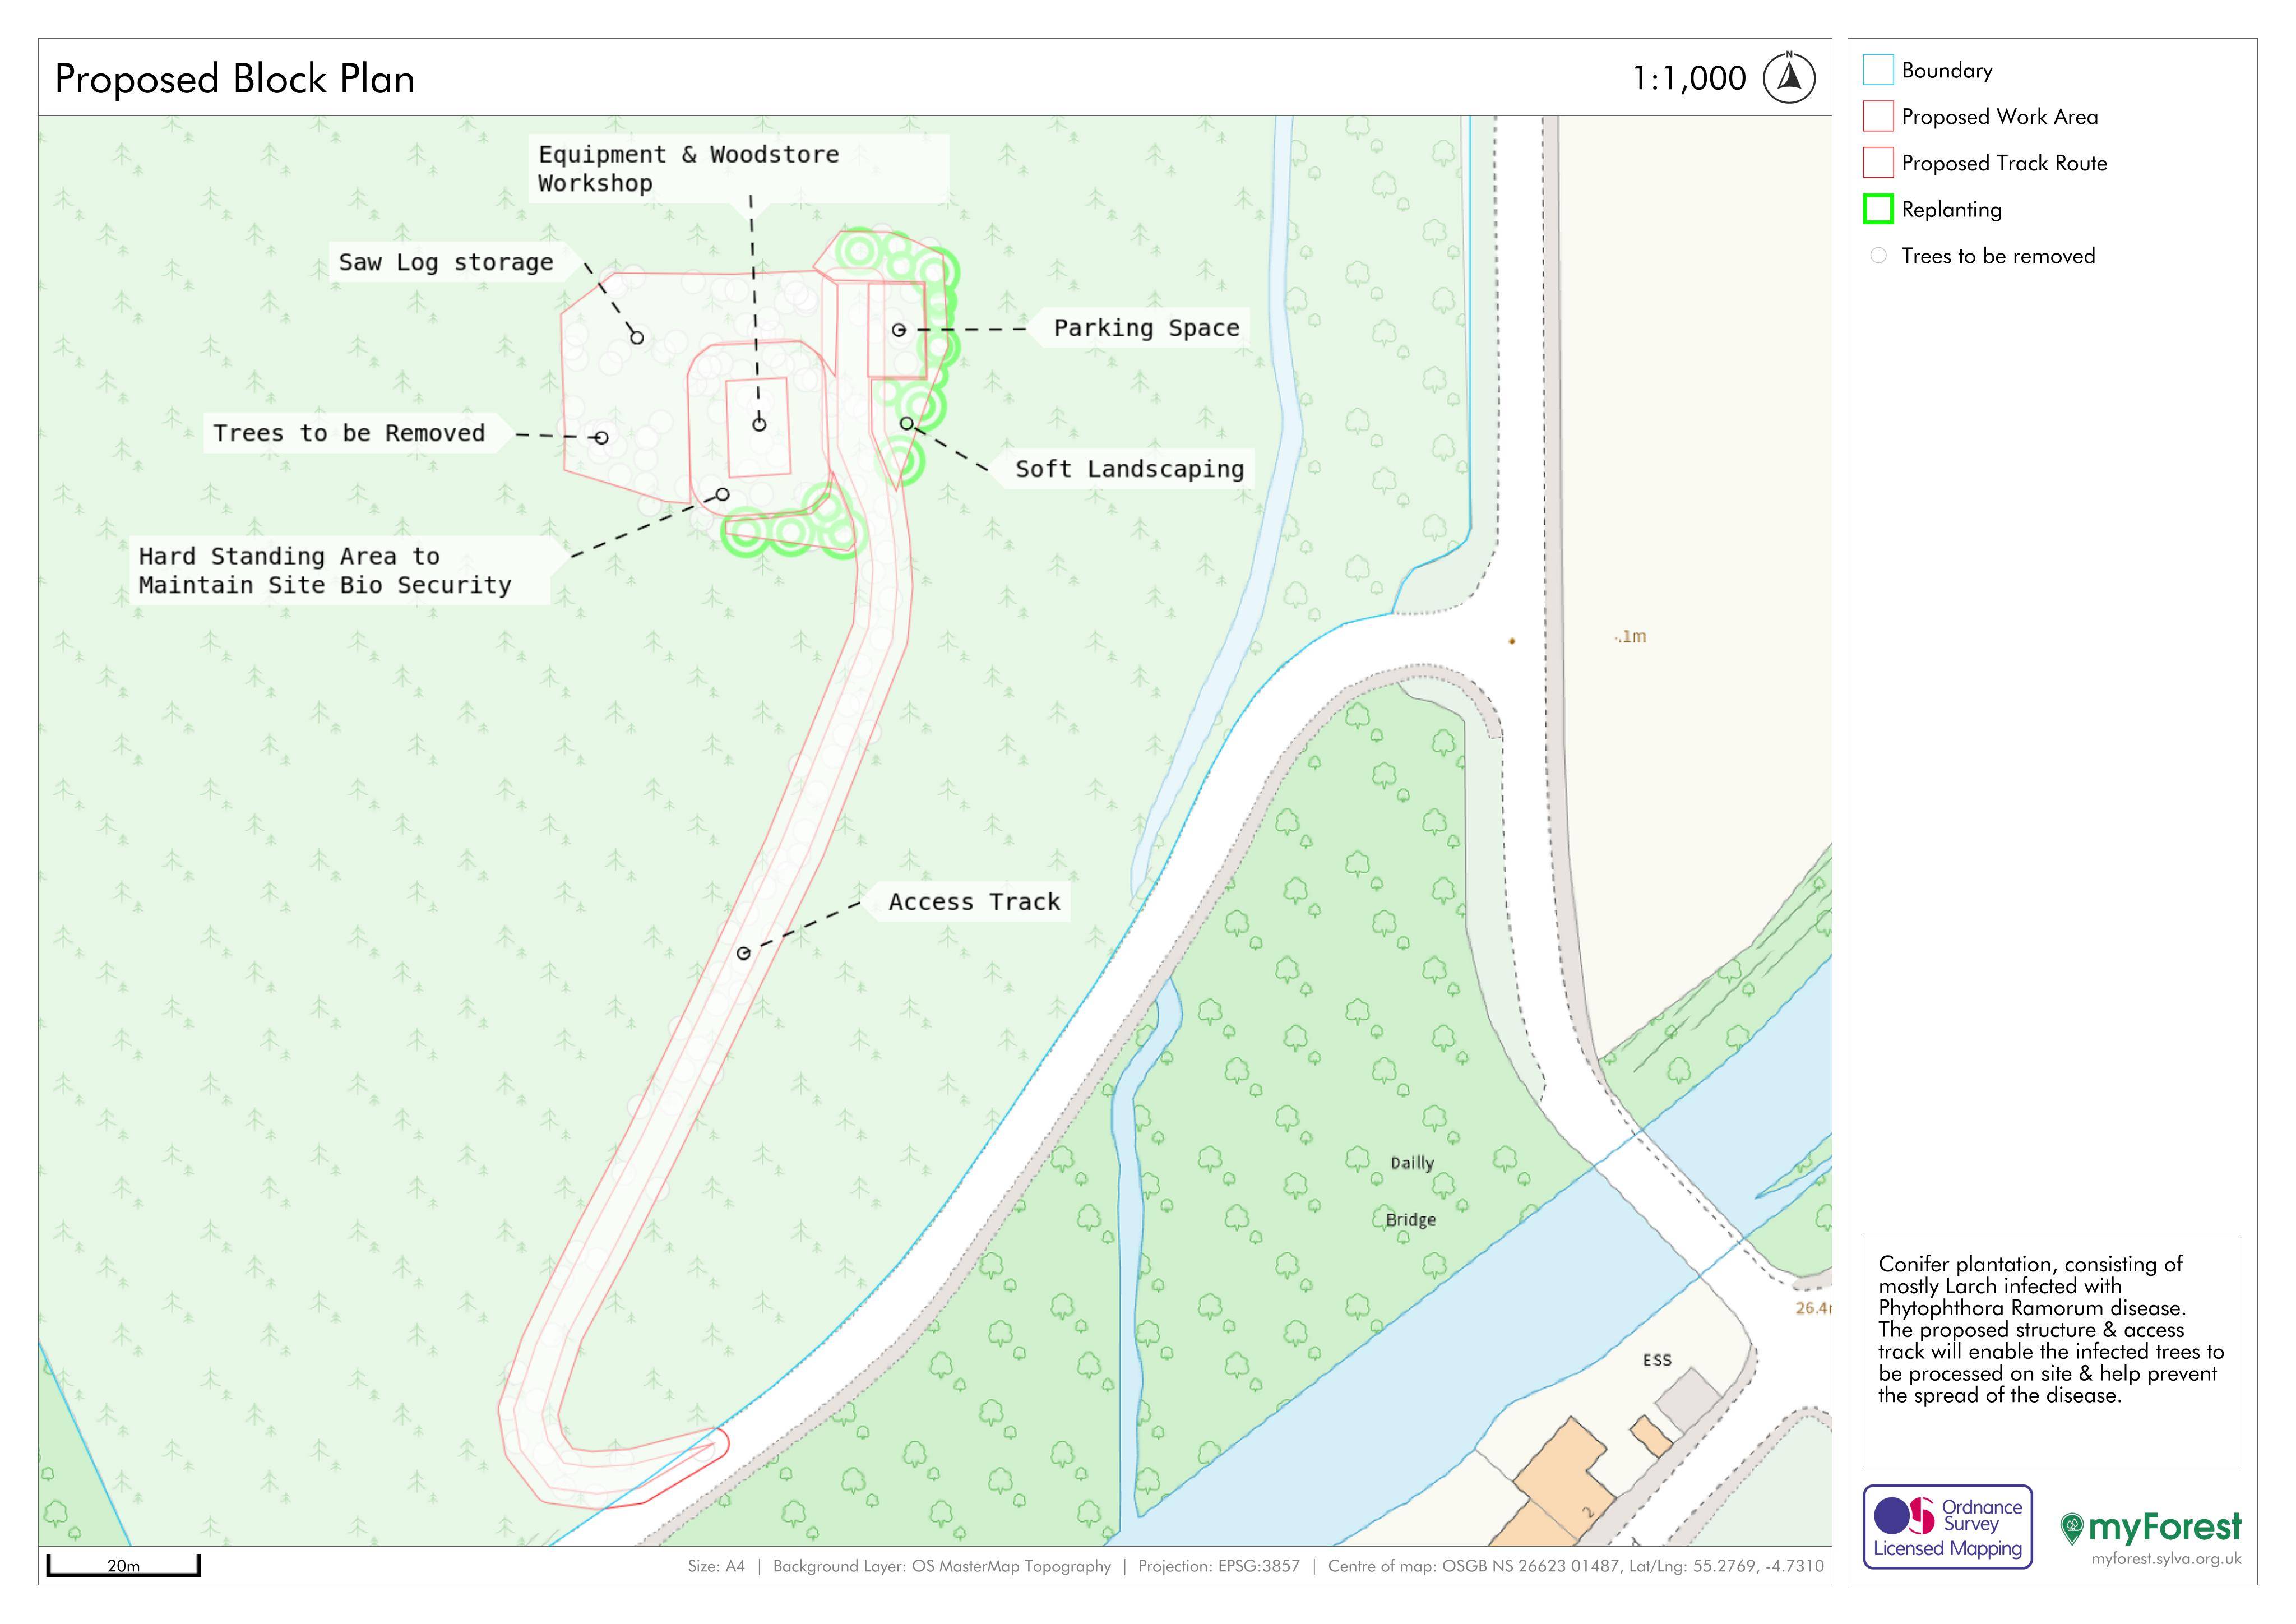Click the 'Parking Space' label
This screenshot has height=1624, width=2296.
pyautogui.click(x=1146, y=328)
